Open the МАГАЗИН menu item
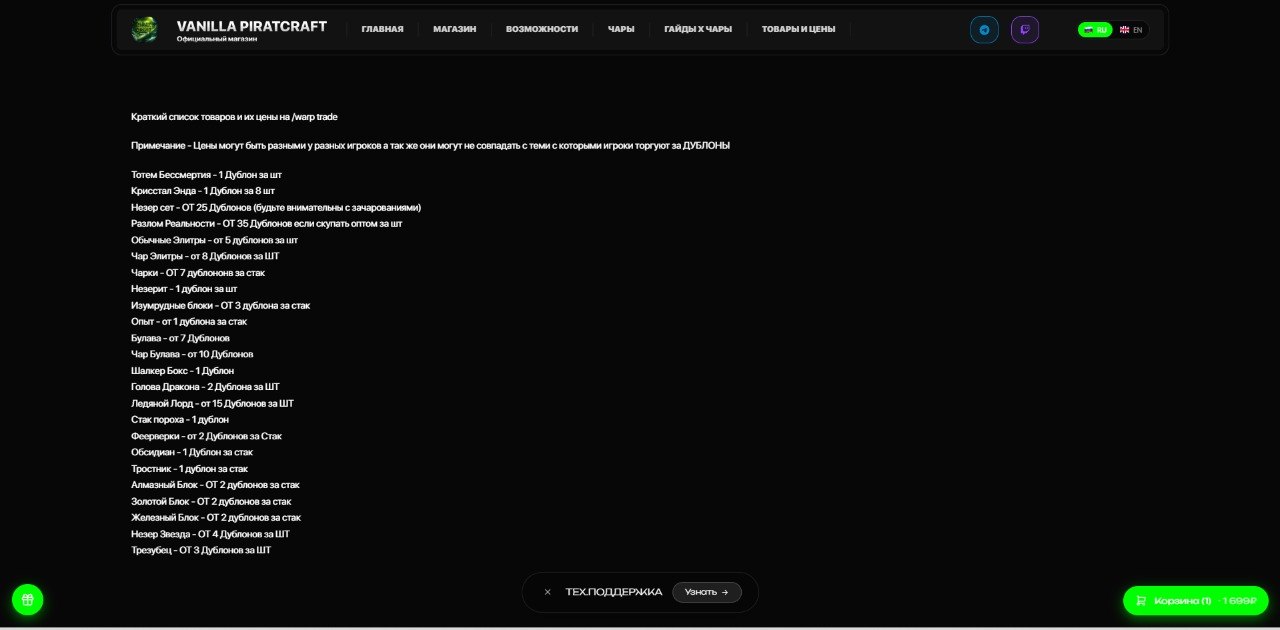 point(454,29)
